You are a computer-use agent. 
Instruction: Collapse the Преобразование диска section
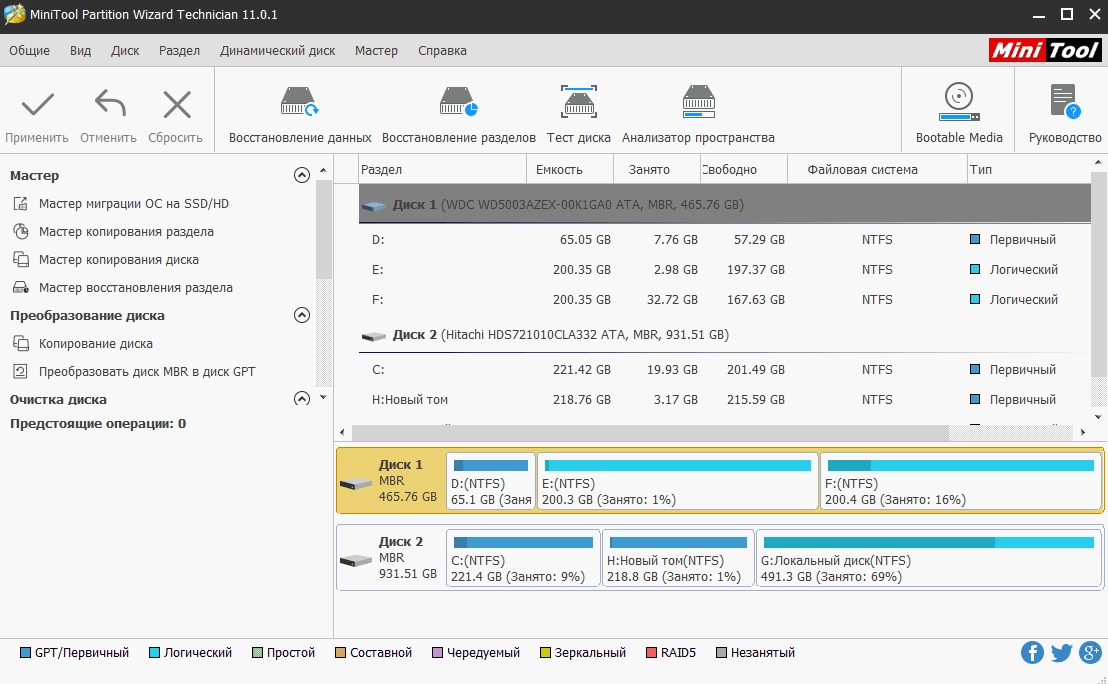302,315
